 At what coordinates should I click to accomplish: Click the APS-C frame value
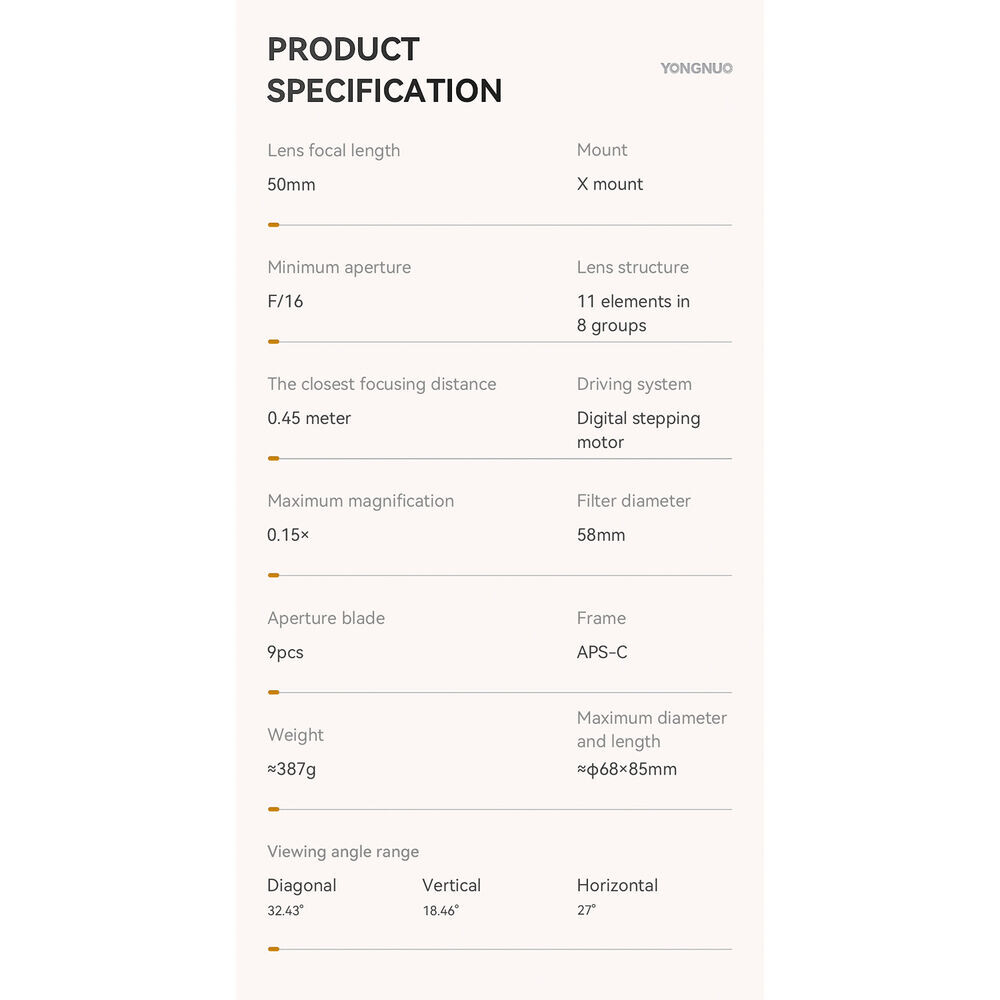(602, 652)
